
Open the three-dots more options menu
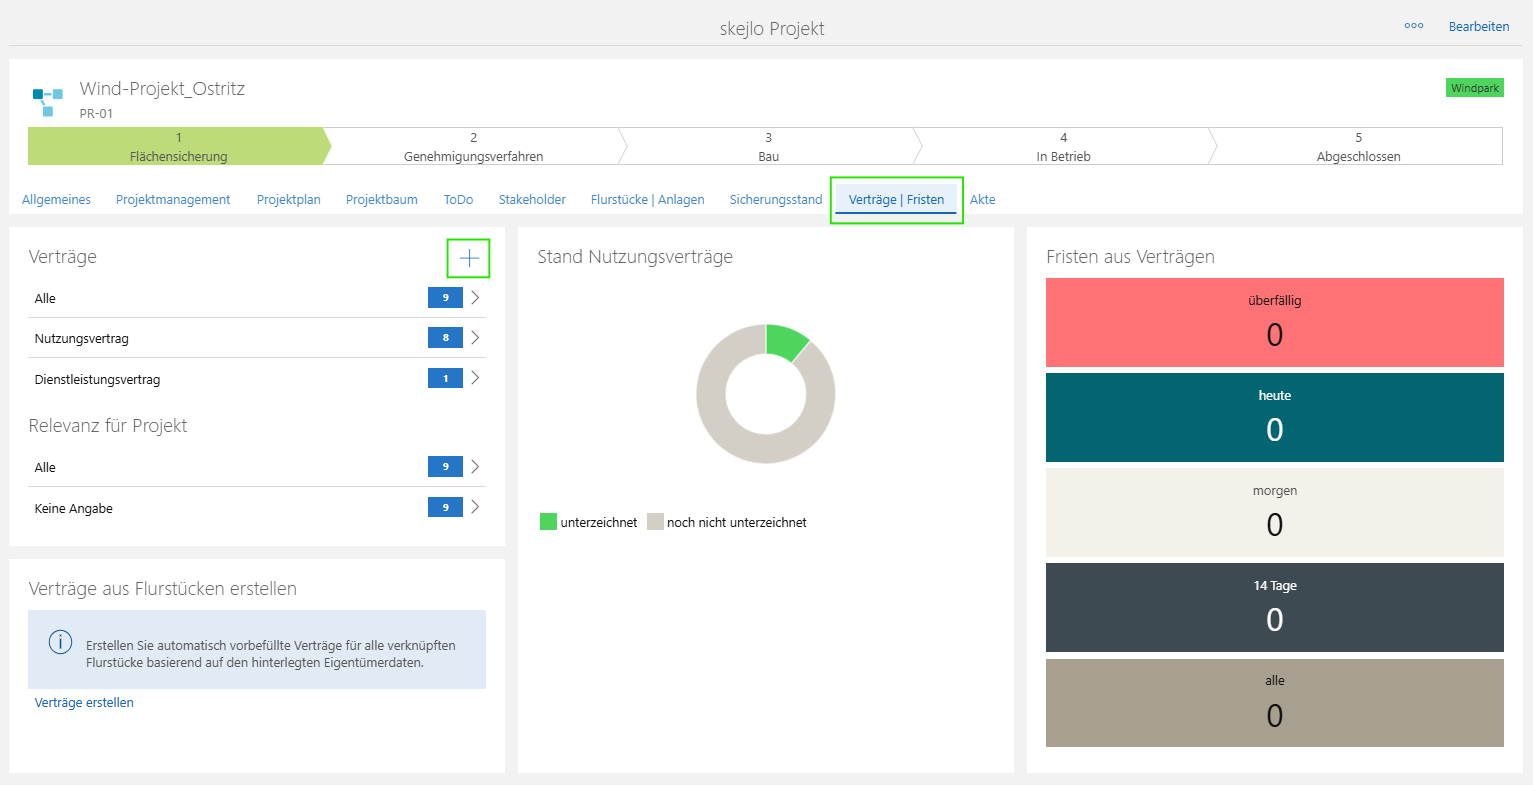[1414, 26]
